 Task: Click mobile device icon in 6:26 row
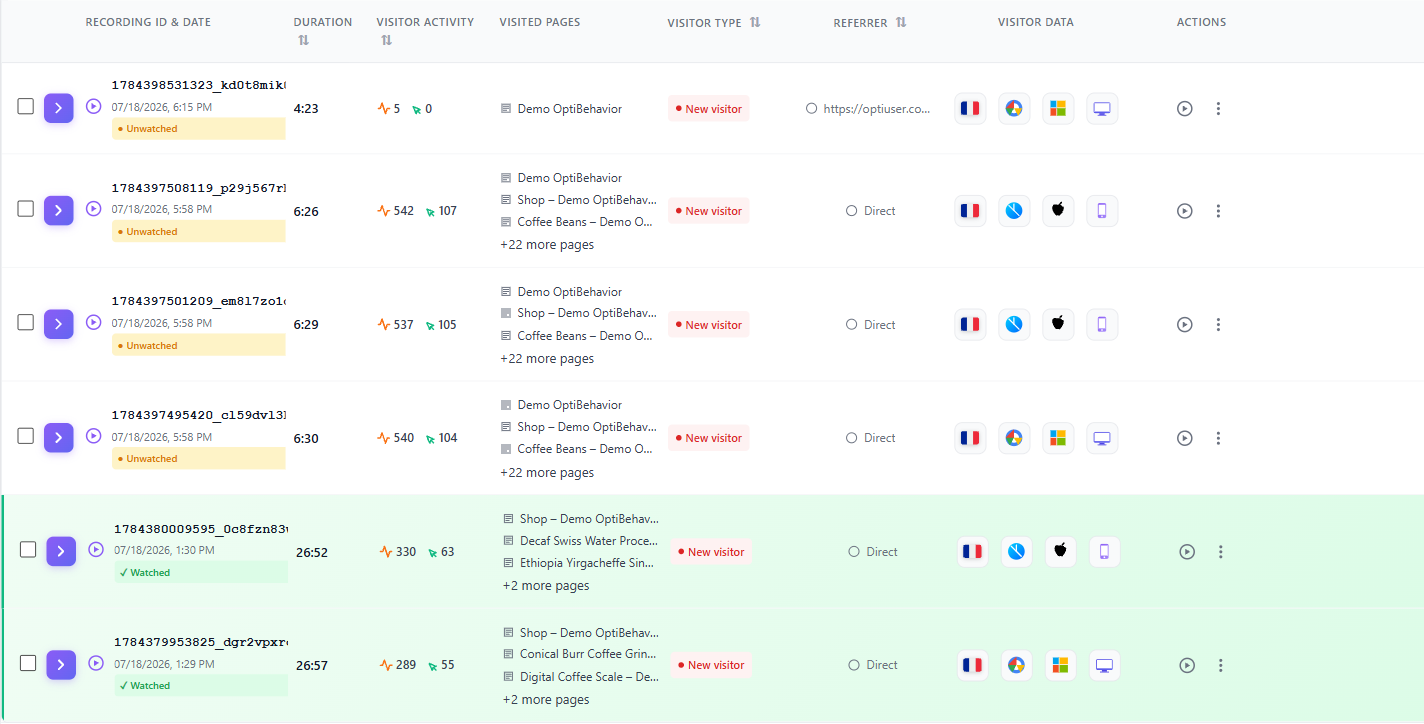pos(1102,211)
